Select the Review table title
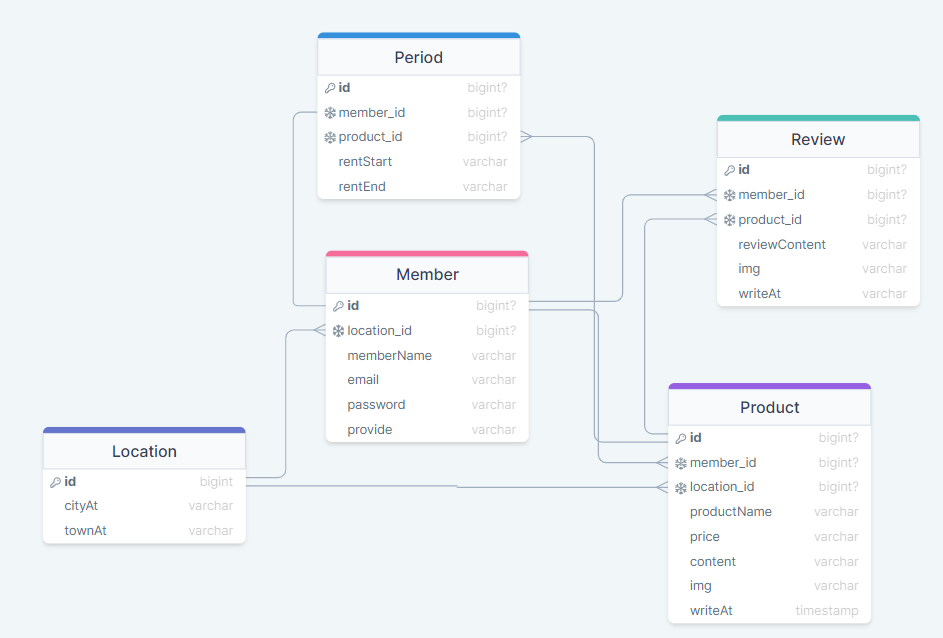 [x=818, y=139]
